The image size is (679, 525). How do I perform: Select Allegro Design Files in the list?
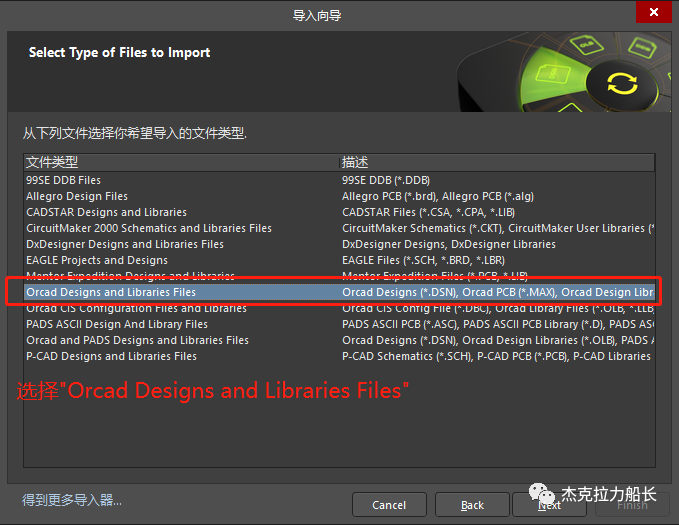(x=339, y=196)
